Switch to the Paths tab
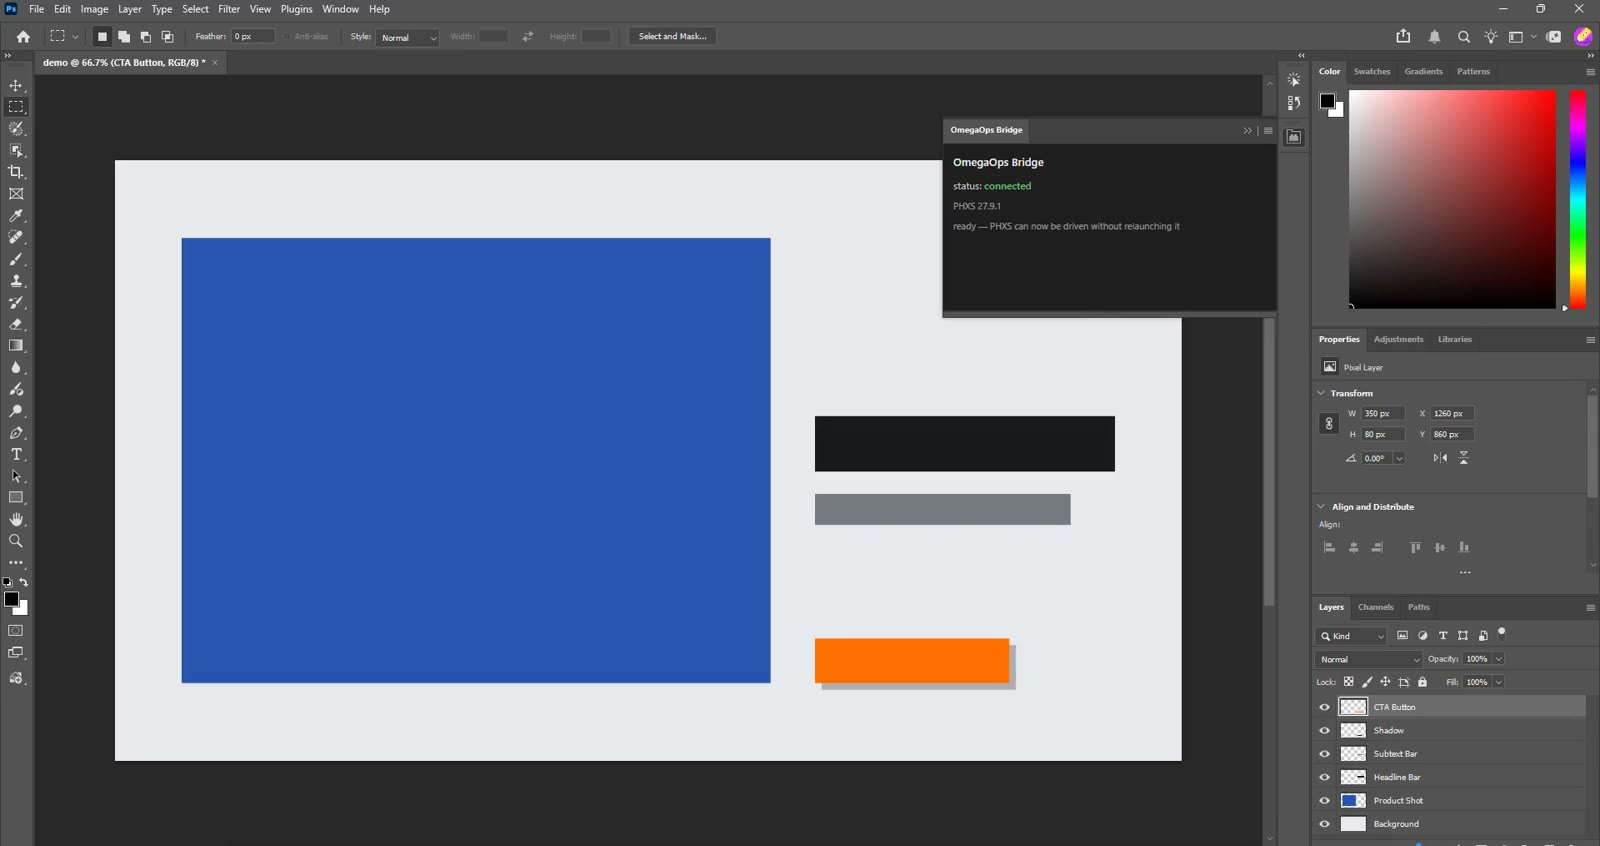 1418,607
